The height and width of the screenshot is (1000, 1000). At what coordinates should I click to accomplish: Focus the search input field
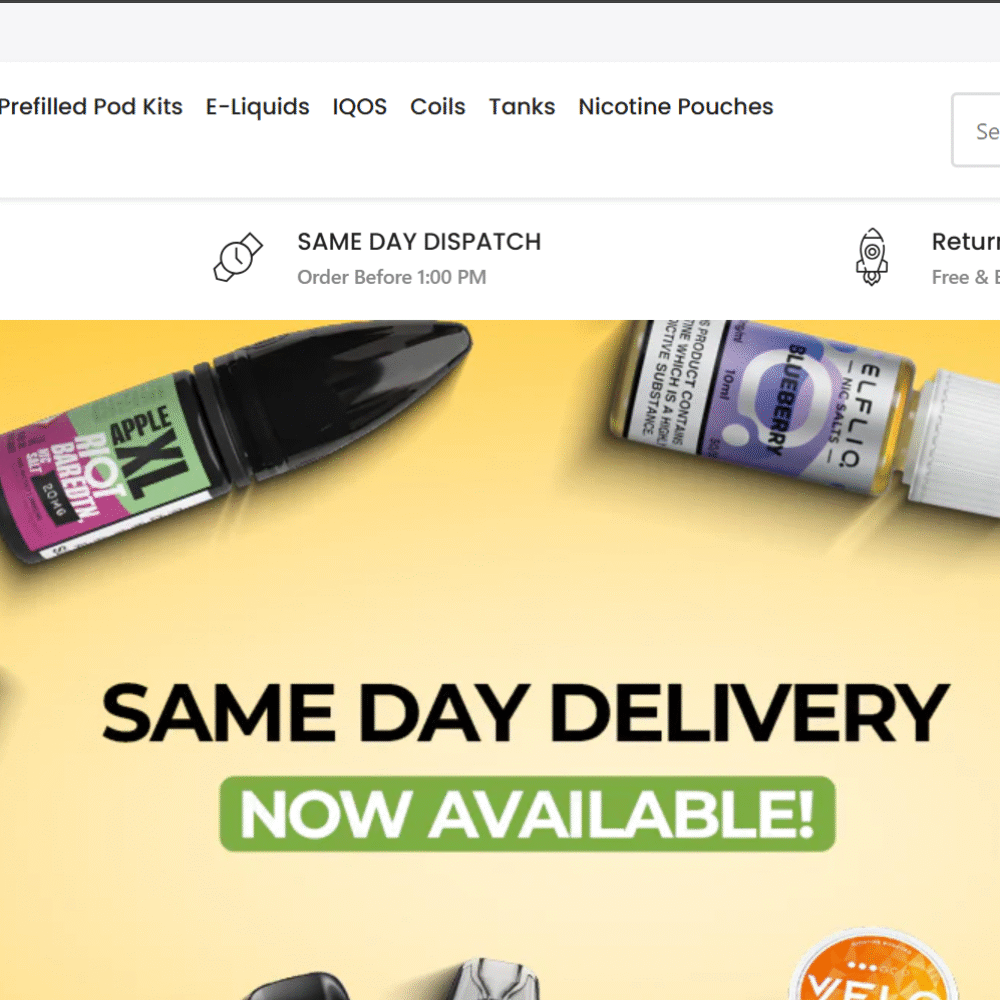[976, 131]
